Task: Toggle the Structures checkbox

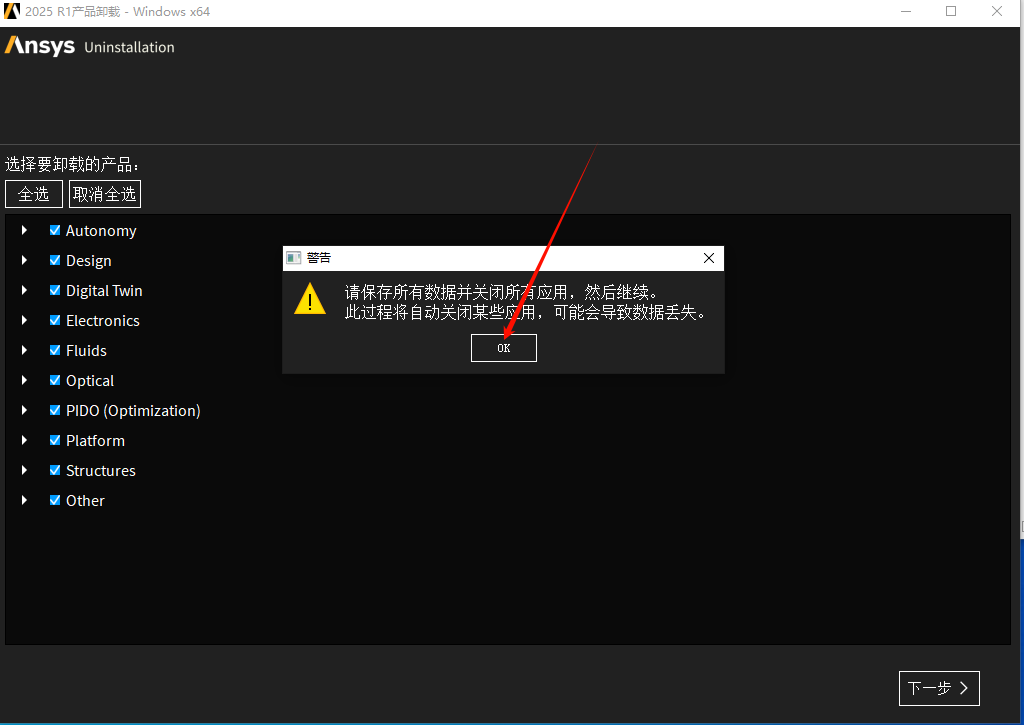Action: pos(55,470)
